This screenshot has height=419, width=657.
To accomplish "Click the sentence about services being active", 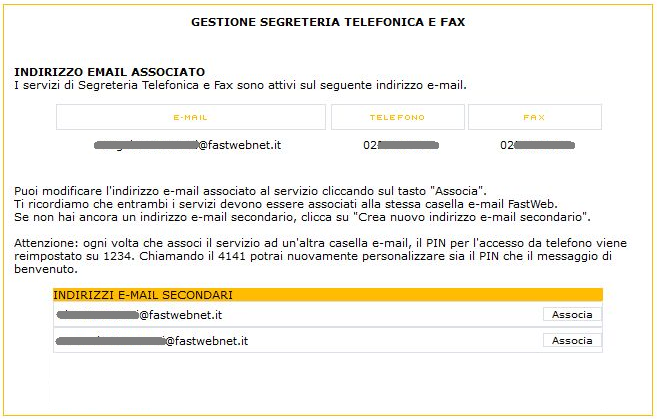I will [x=240, y=85].
